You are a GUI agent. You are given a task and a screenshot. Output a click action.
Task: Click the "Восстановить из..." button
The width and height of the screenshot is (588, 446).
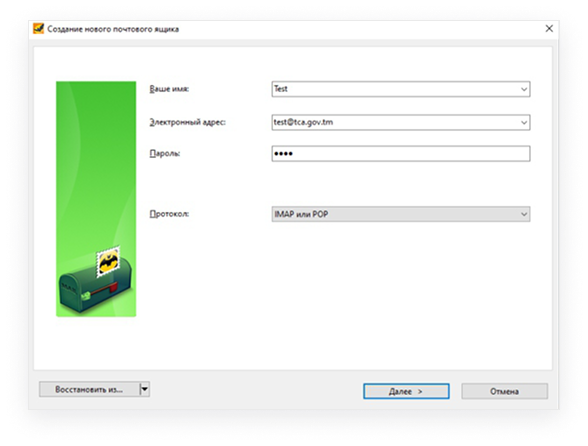click(x=89, y=389)
